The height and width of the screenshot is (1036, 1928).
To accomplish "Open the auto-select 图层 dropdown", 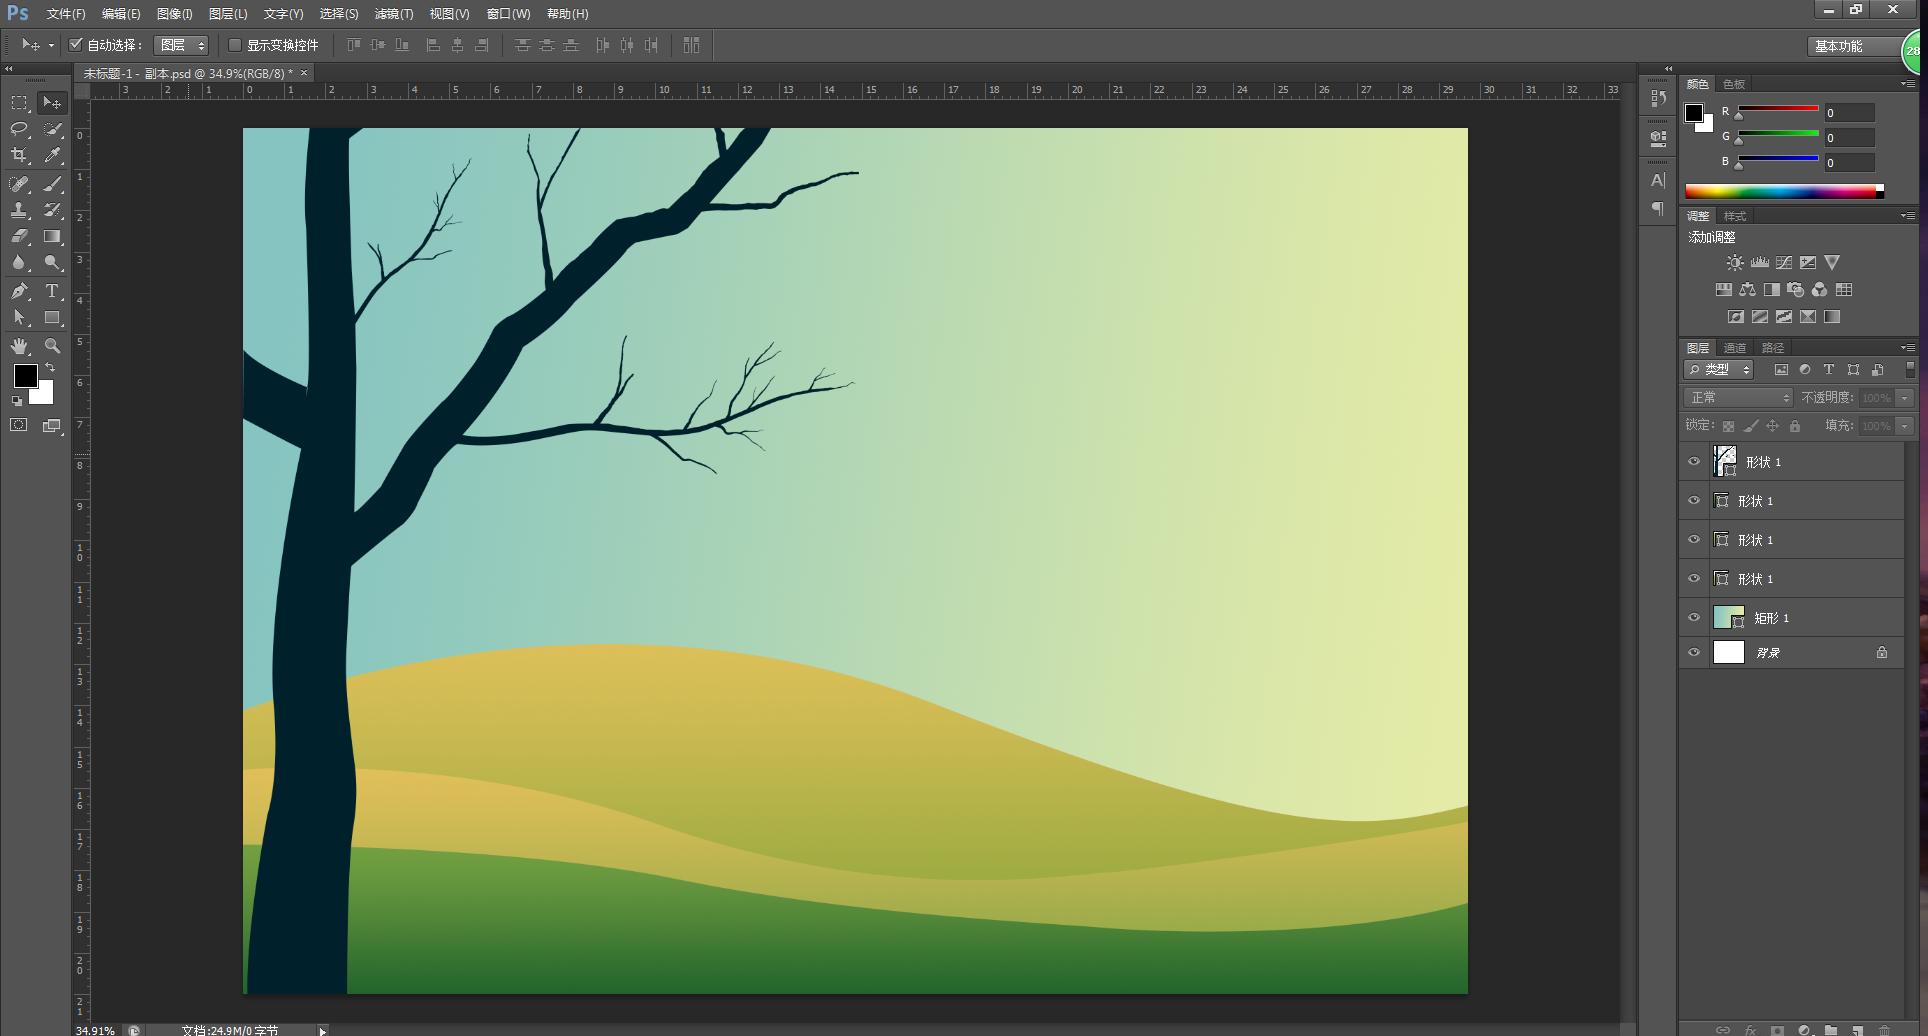I will (182, 45).
